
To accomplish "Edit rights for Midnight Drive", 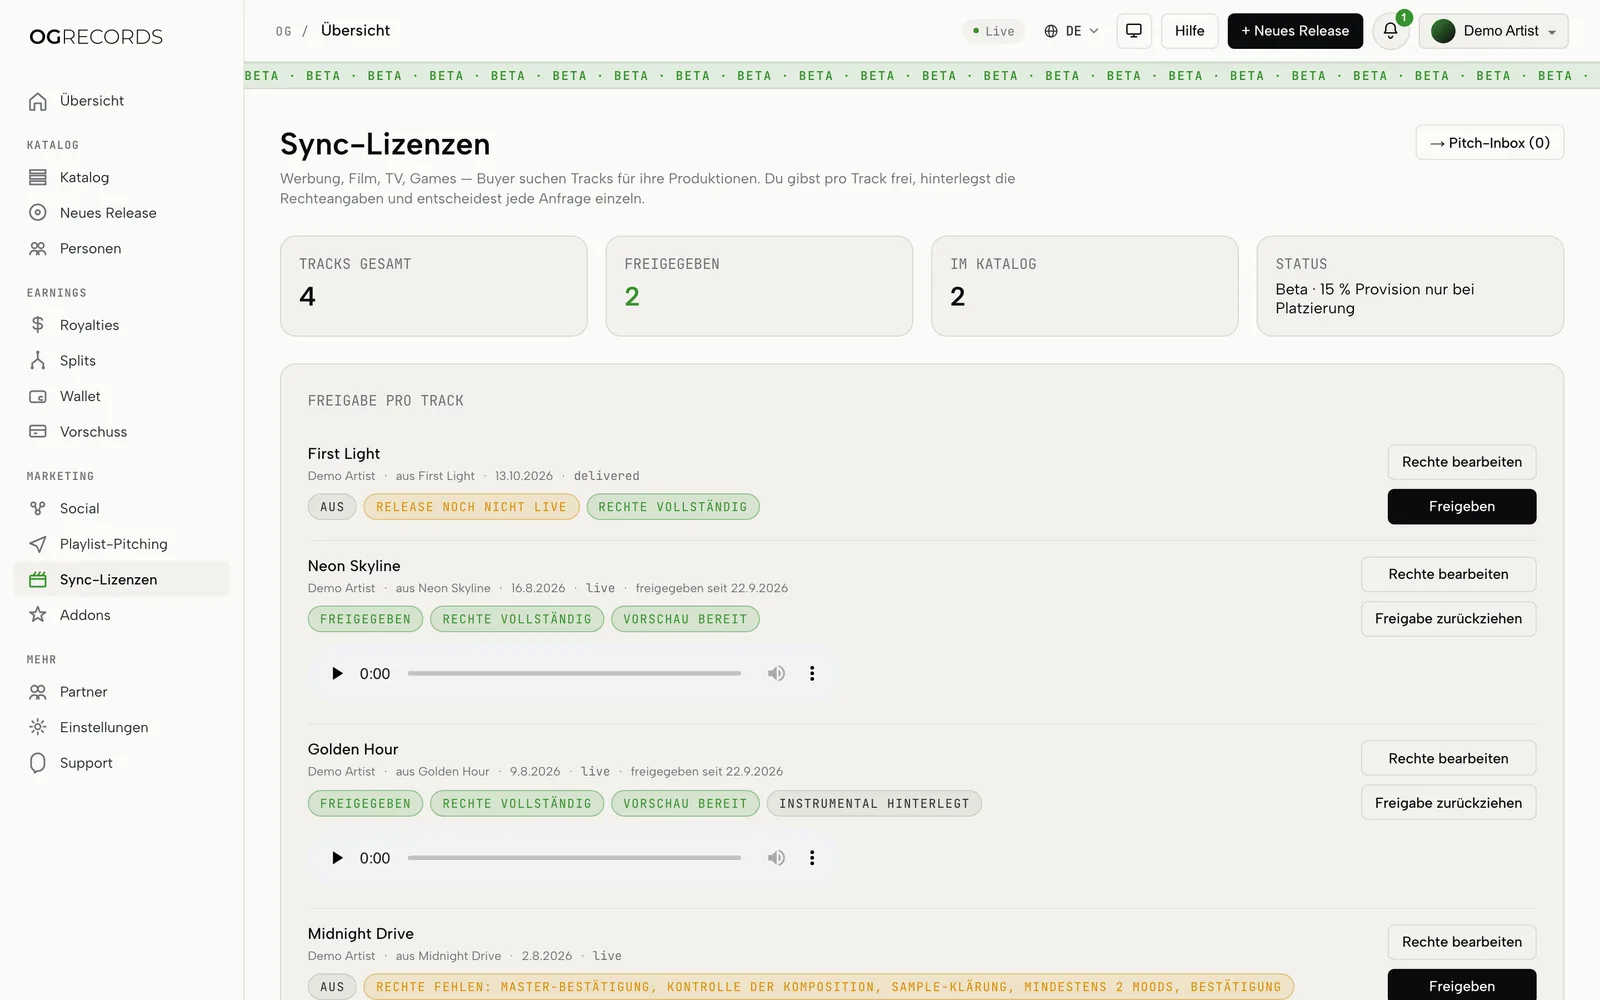I will (1462, 942).
